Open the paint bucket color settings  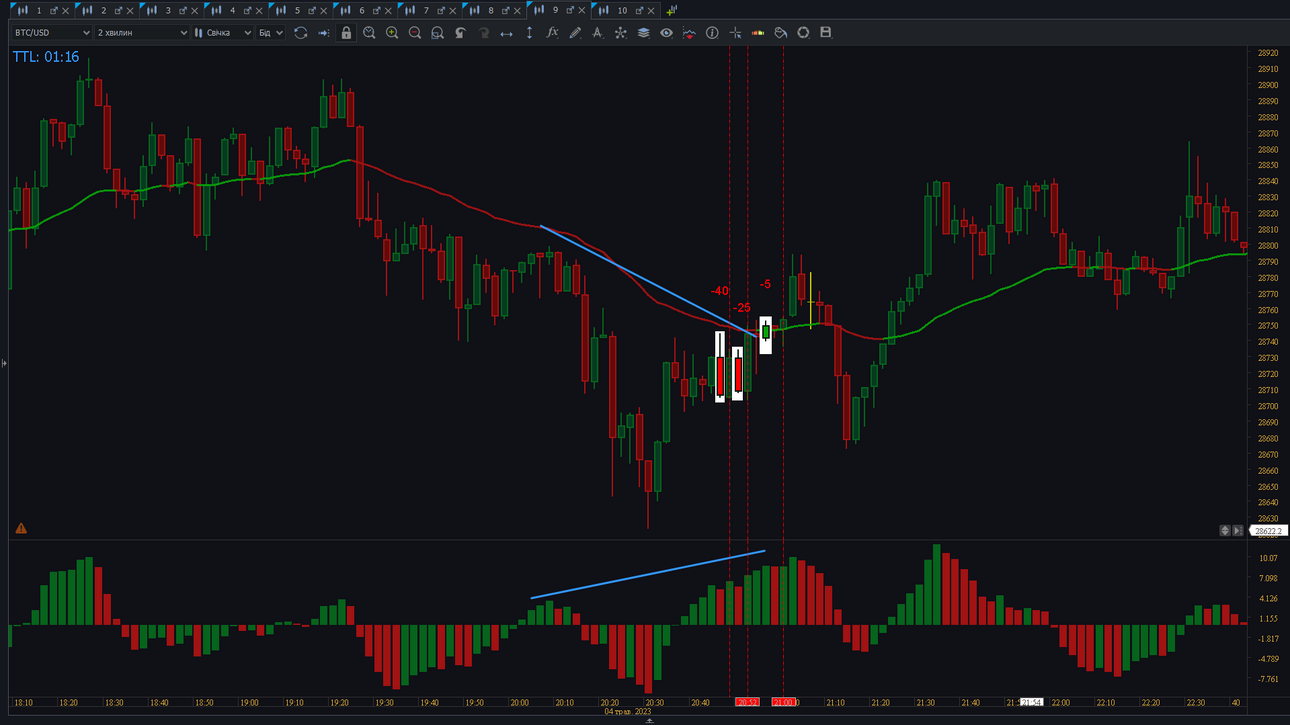click(780, 33)
